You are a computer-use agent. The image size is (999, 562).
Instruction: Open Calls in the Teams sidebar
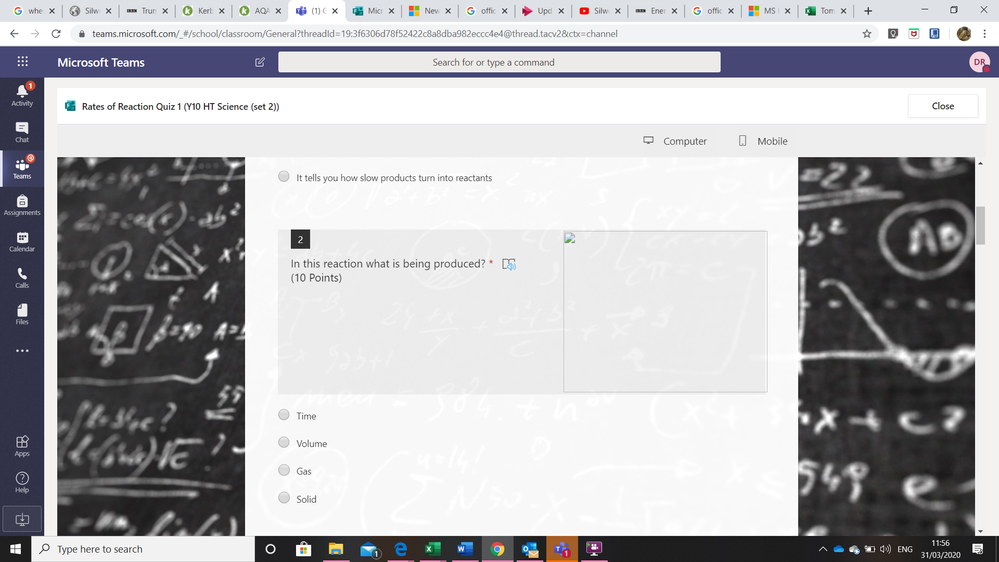click(x=22, y=278)
